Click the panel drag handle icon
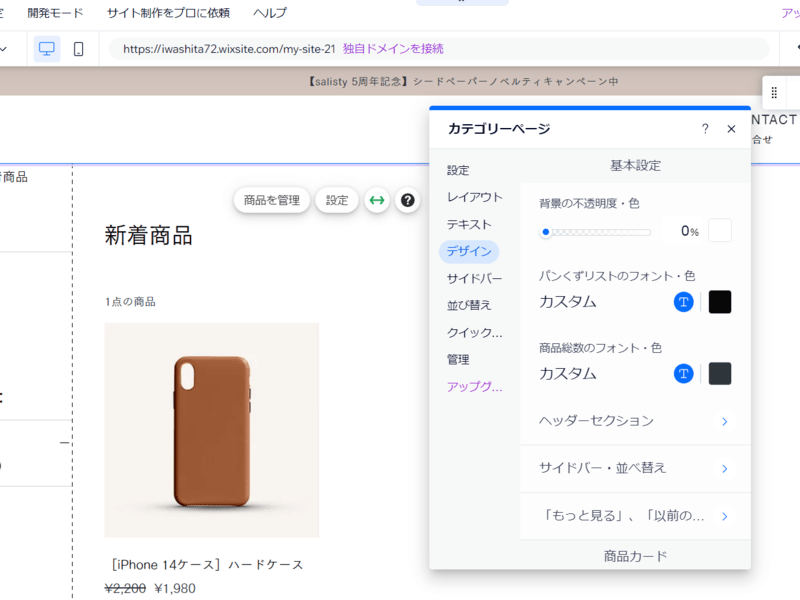 pyautogui.click(x=774, y=93)
